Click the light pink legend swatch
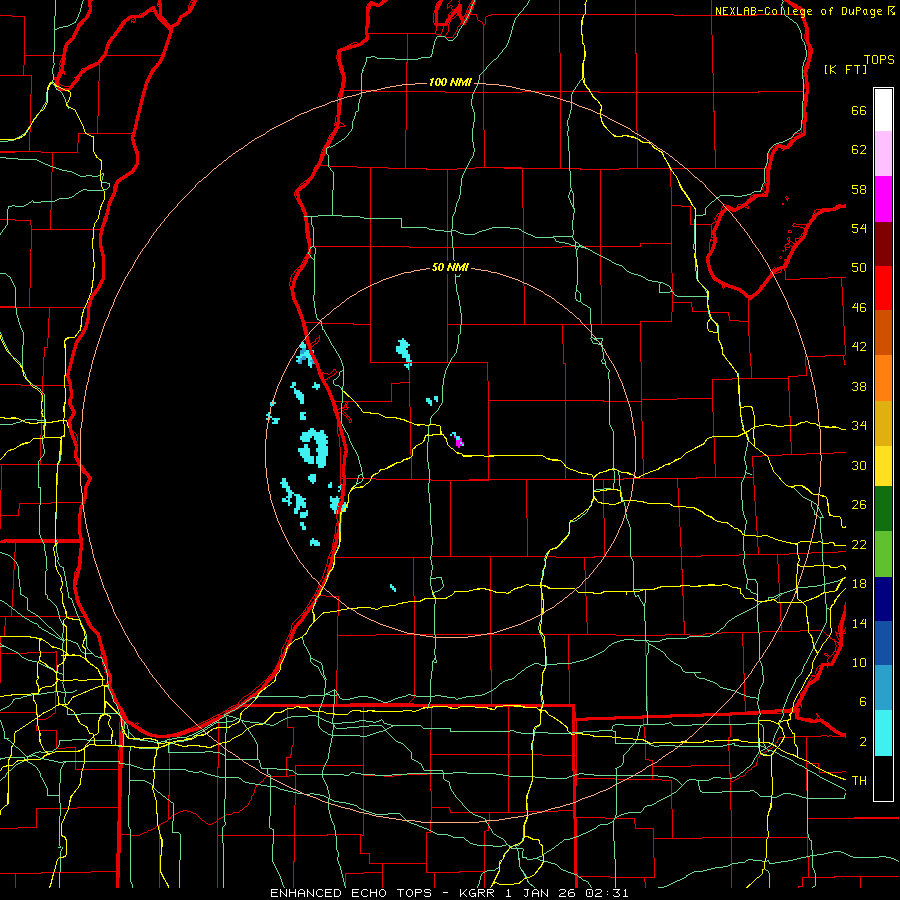This screenshot has height=900, width=900. 883,154
